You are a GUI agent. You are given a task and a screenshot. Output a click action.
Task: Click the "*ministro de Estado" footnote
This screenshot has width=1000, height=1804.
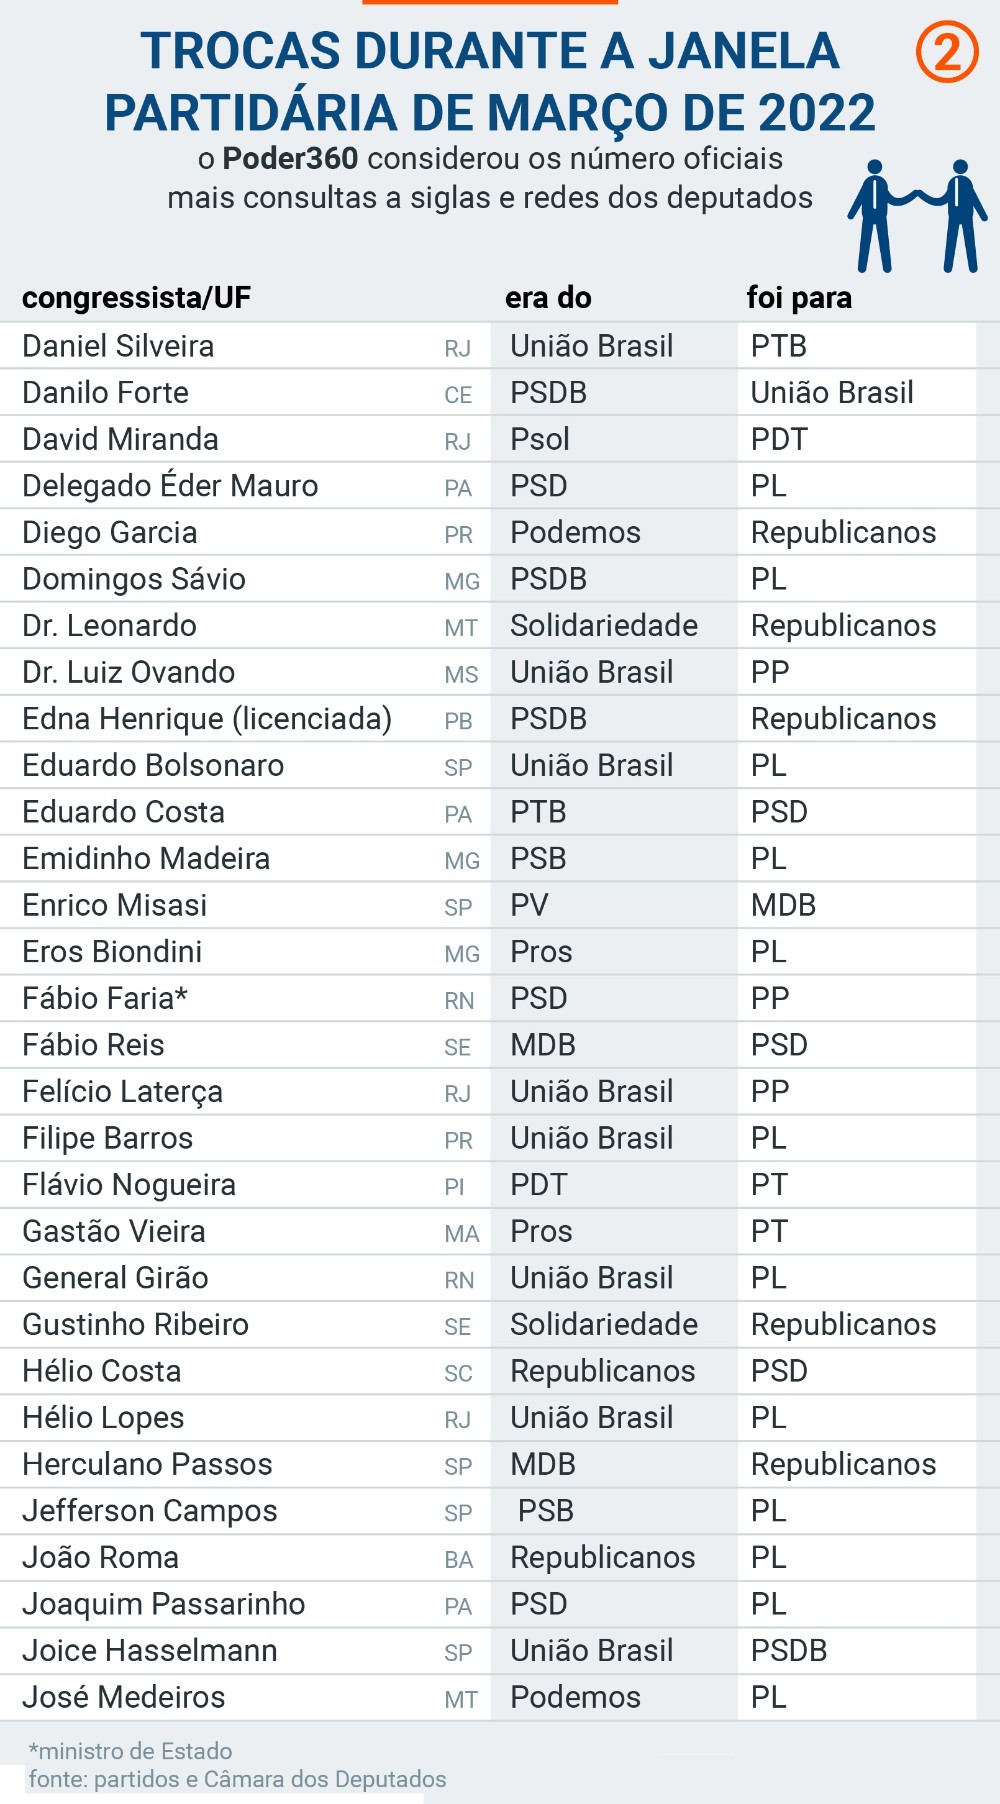point(131,1751)
